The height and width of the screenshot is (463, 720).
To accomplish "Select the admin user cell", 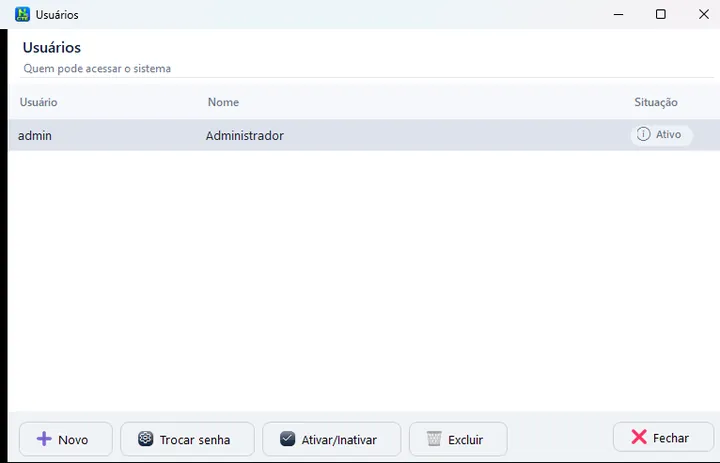I will coord(35,136).
